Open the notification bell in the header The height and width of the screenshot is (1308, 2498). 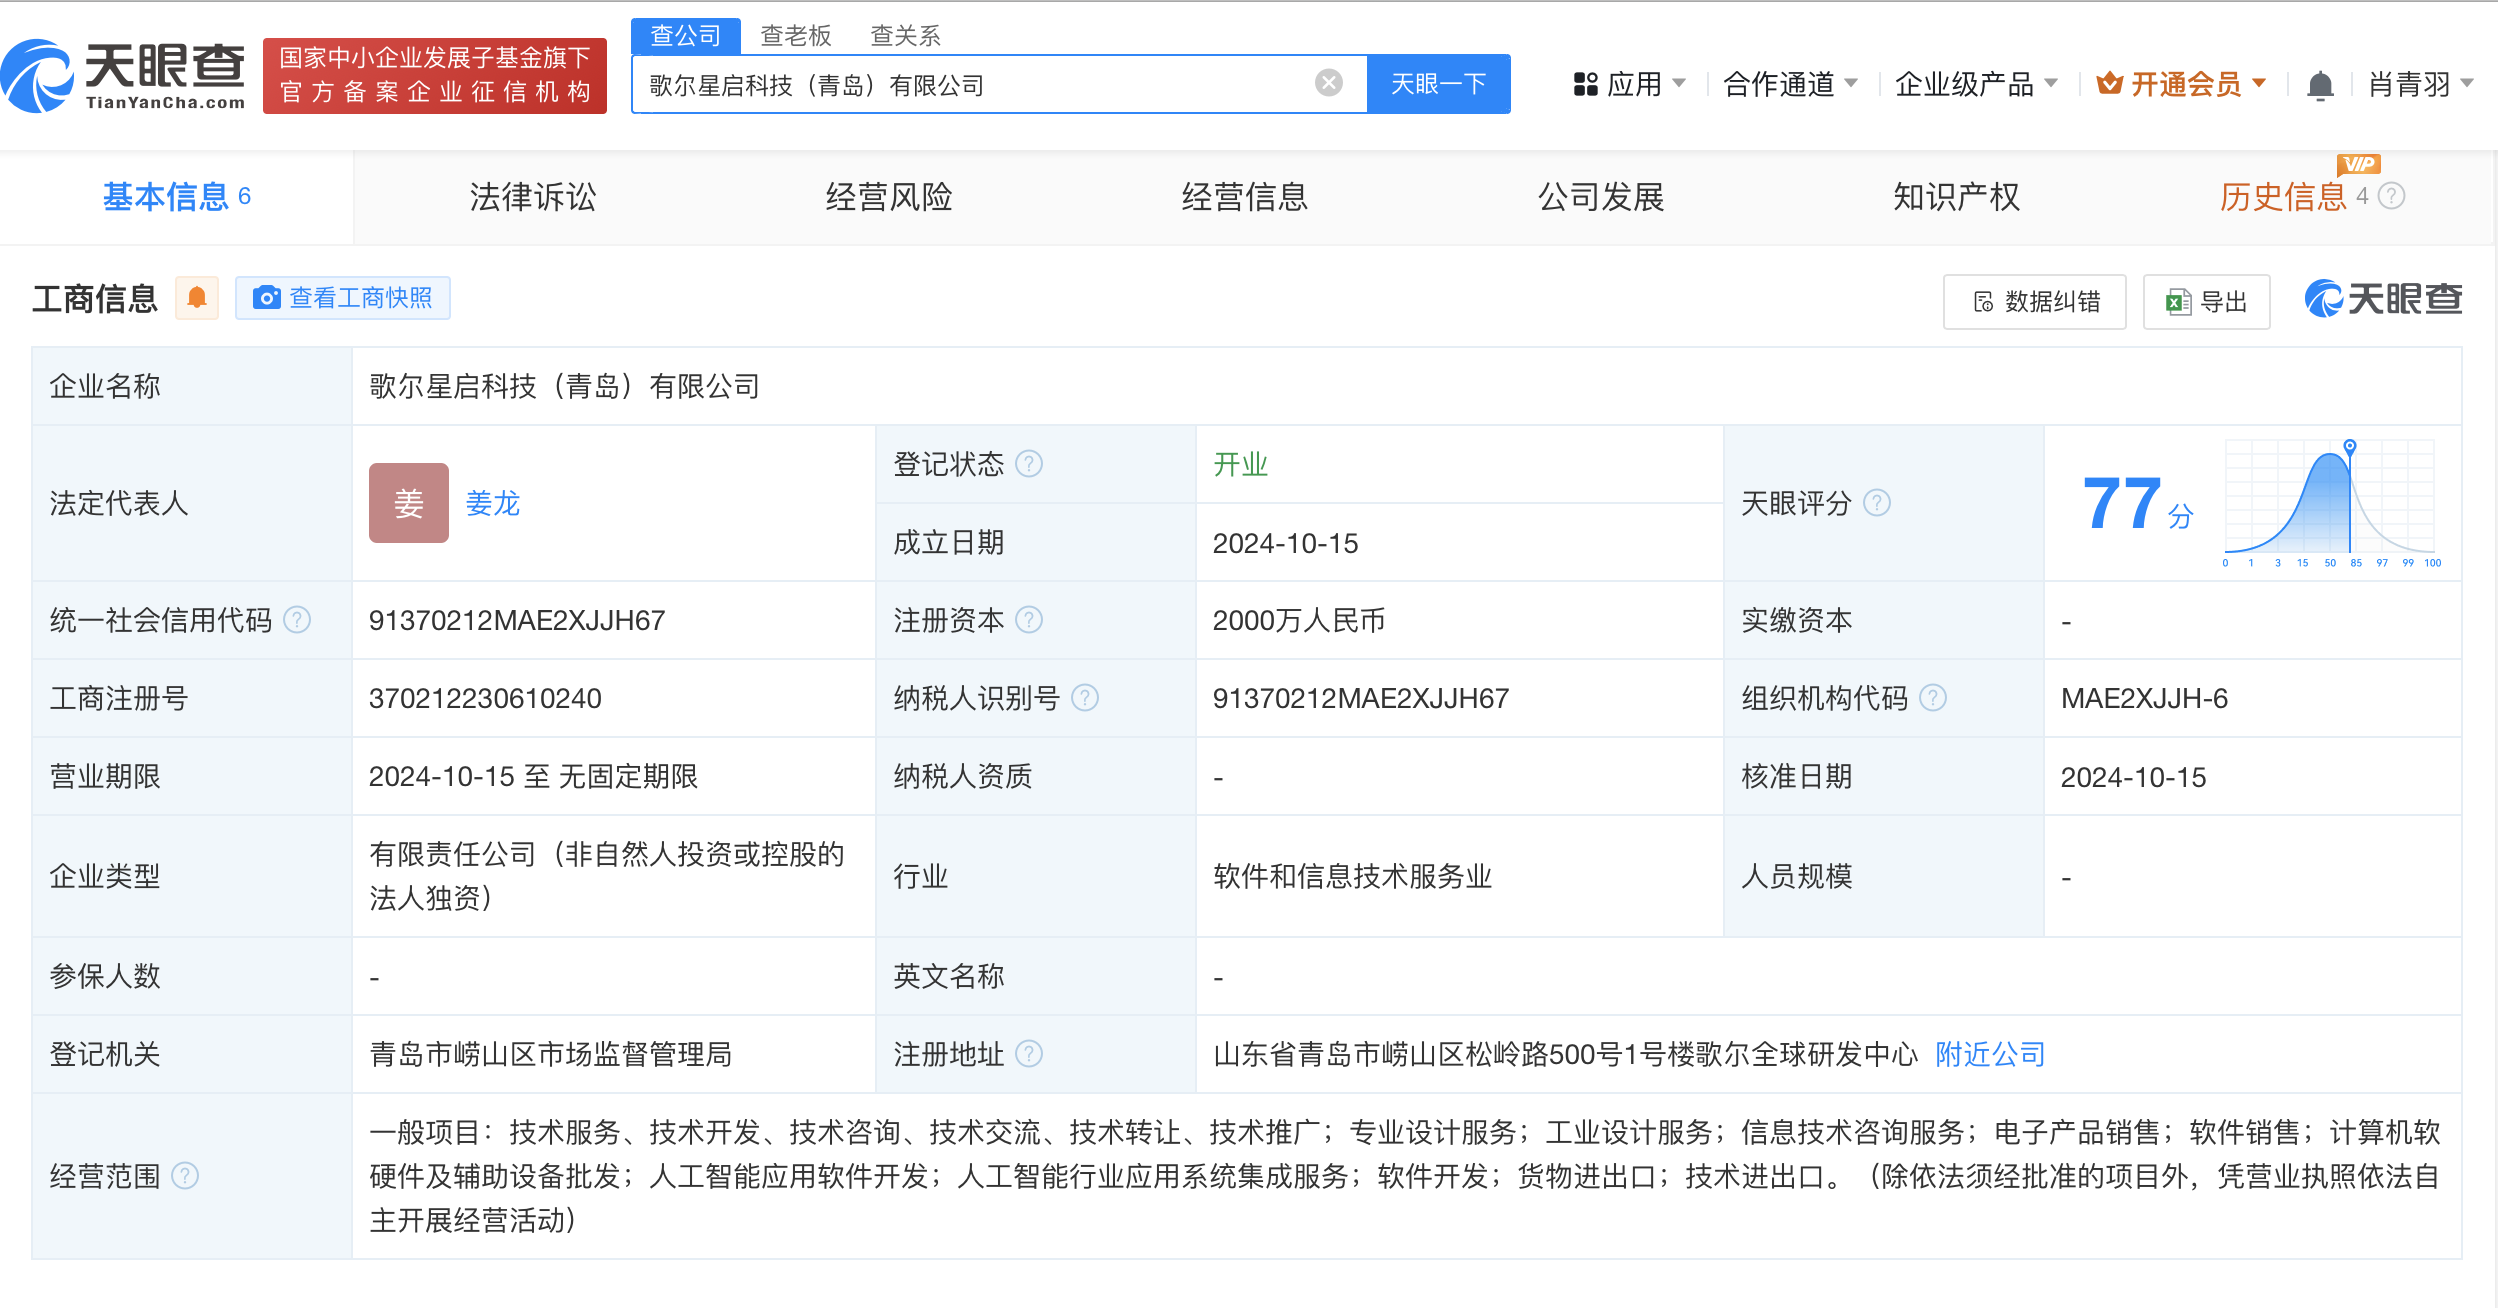click(2320, 85)
